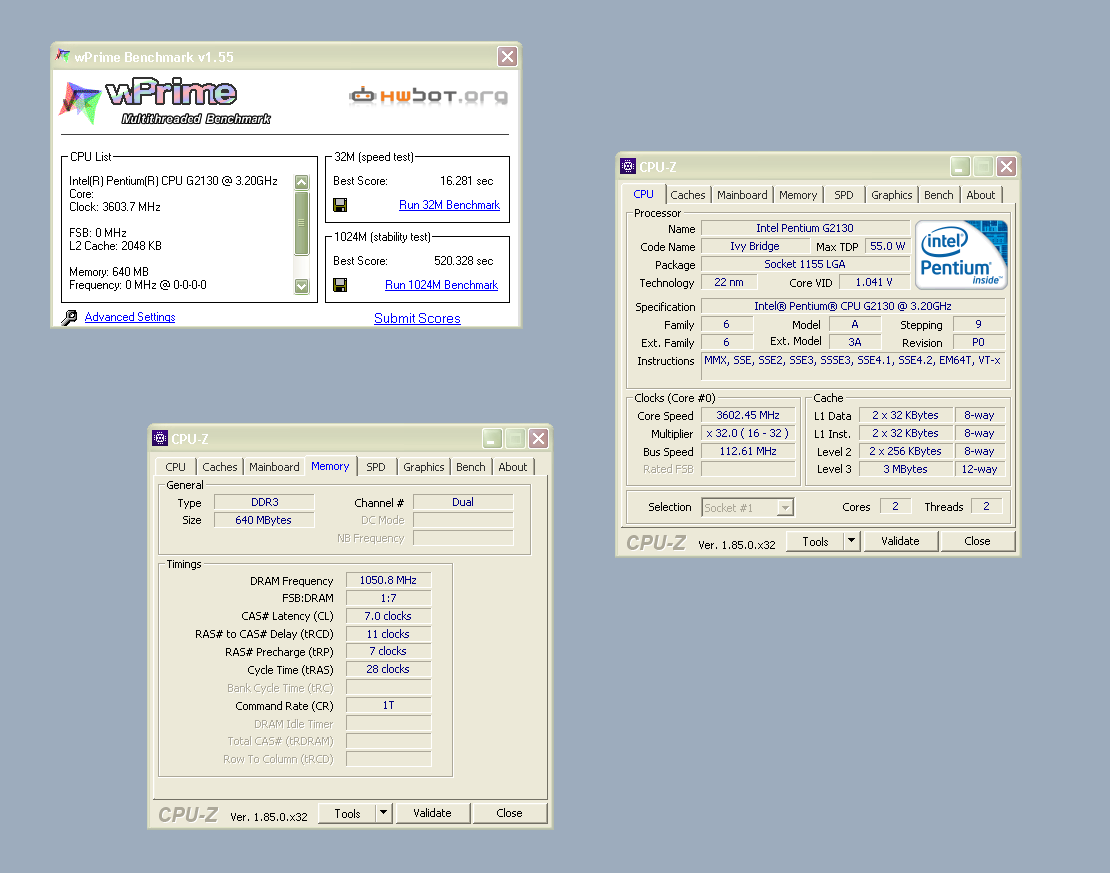Click the save icon beside Run 1024M Benchmark

click(340, 285)
